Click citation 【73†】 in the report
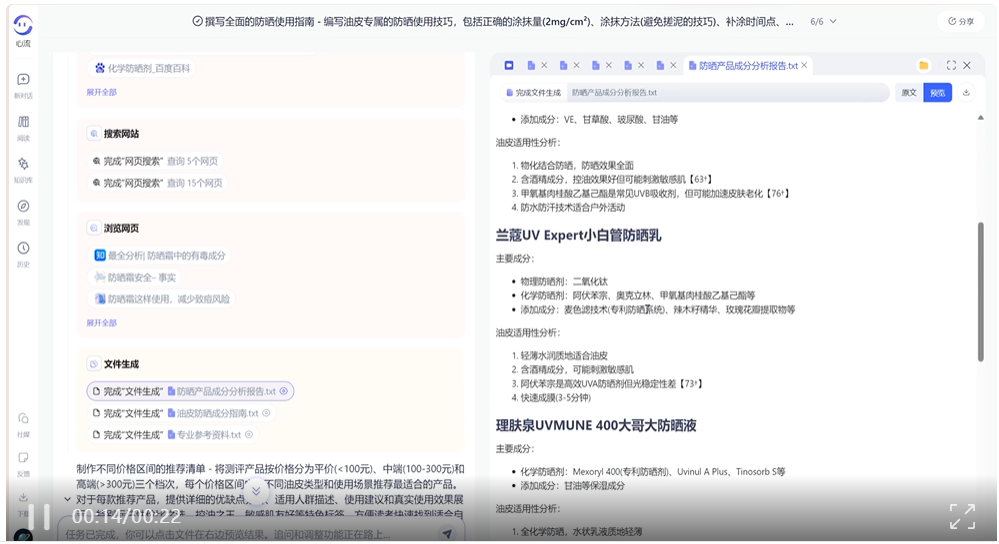 pos(689,384)
